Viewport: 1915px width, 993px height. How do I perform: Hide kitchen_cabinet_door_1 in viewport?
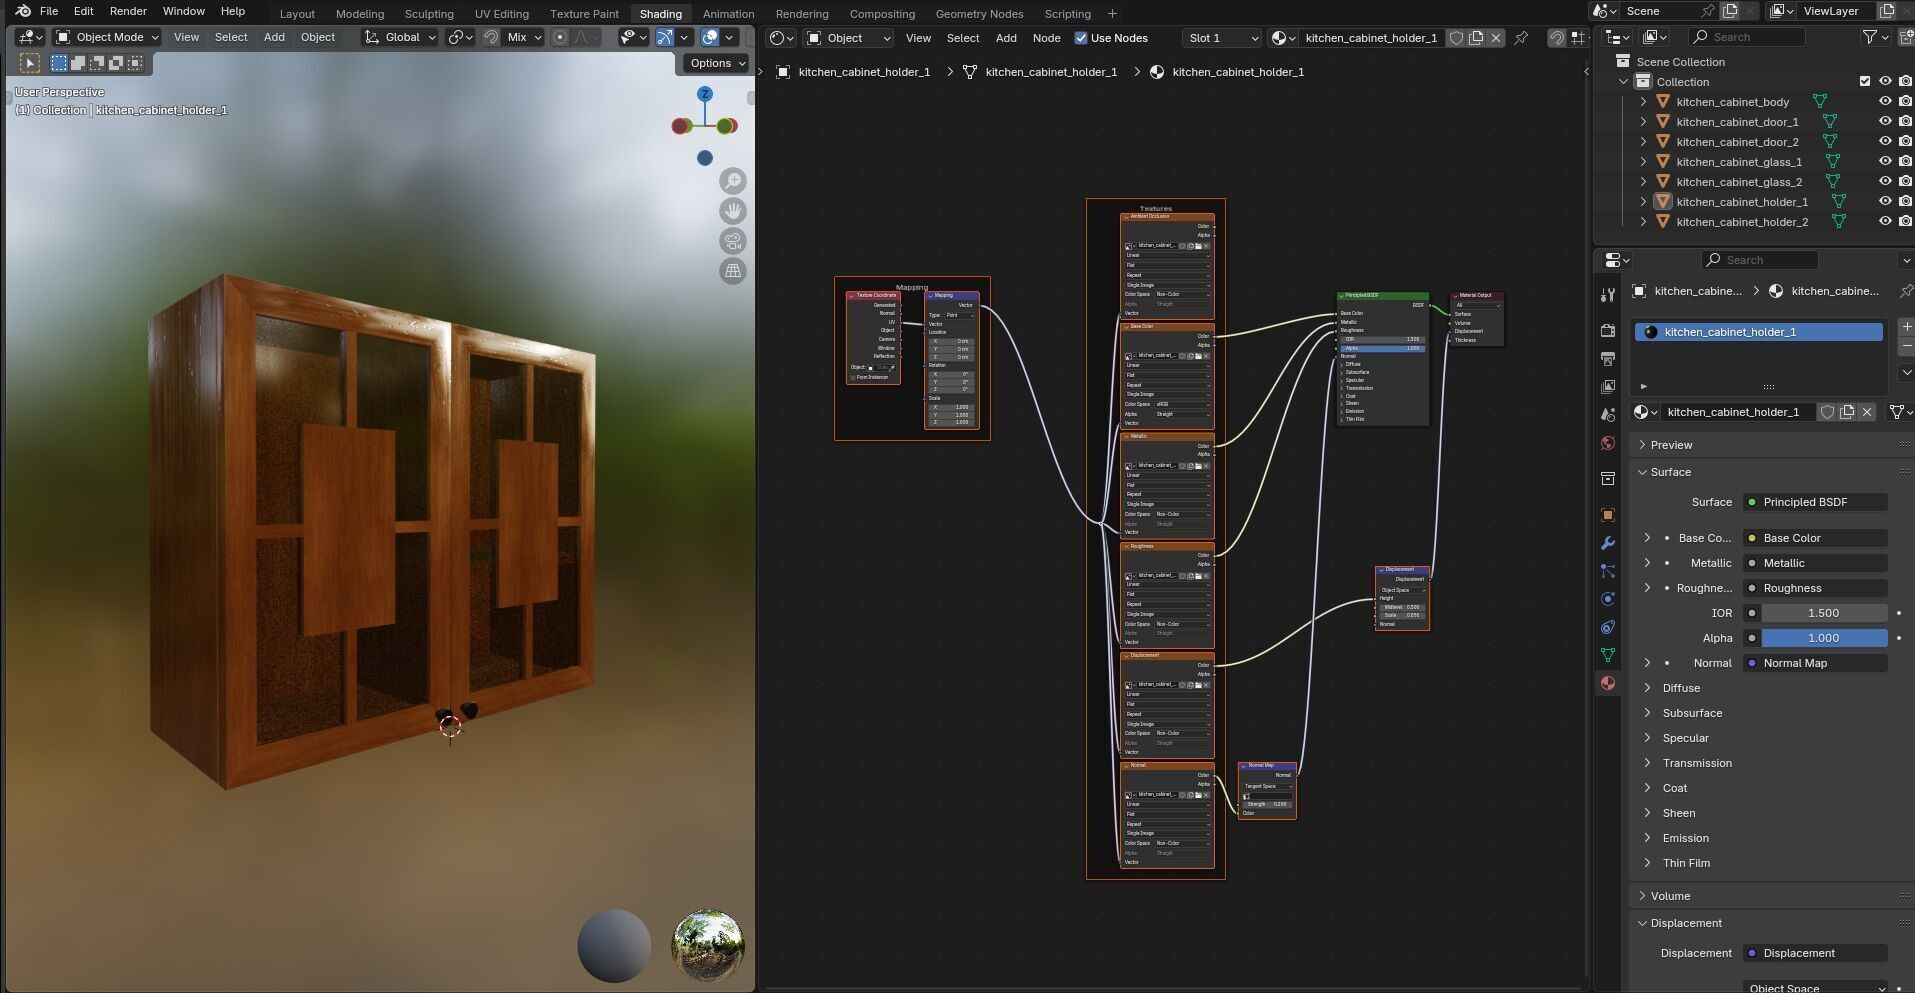pos(1885,121)
